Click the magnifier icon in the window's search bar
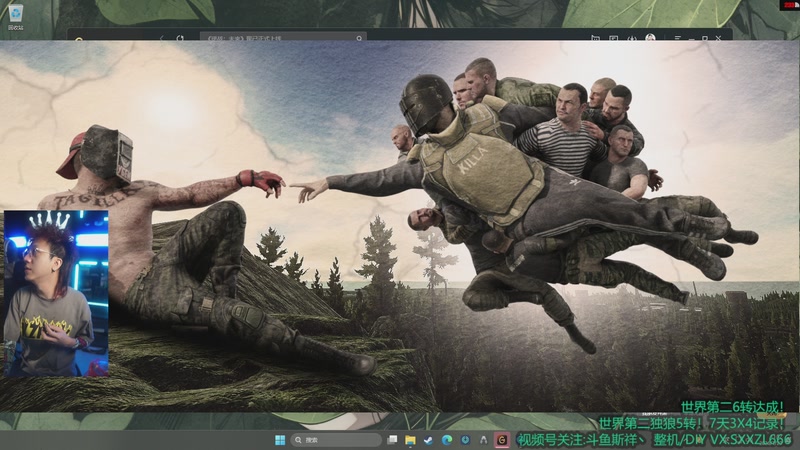This screenshot has width=800, height=450. [x=359, y=38]
